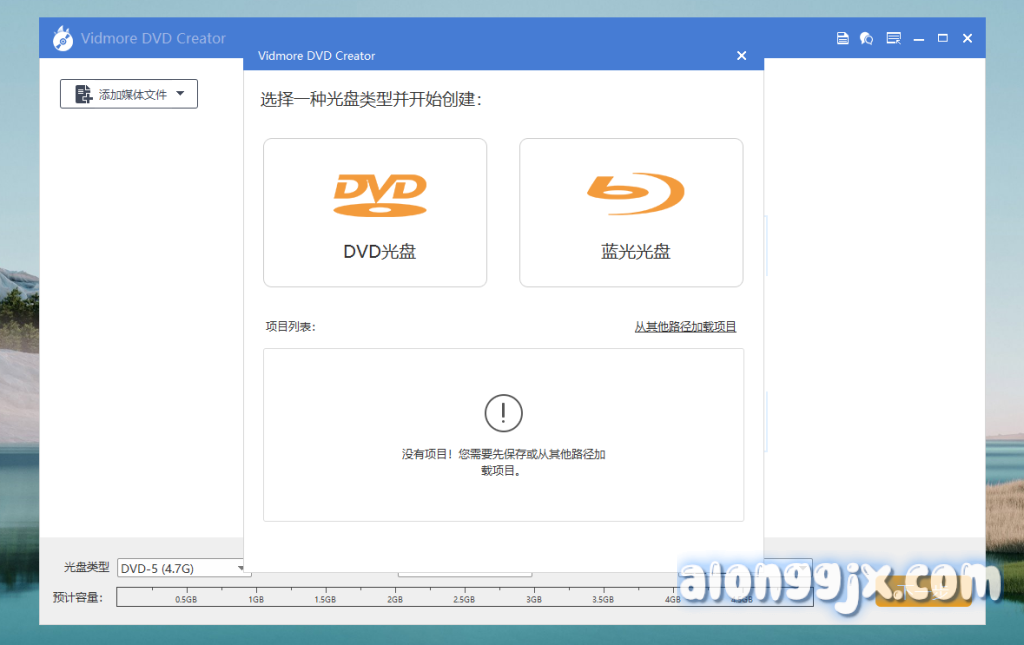Click the 预计容量 capacity bar
The image size is (1024, 645).
pos(400,597)
